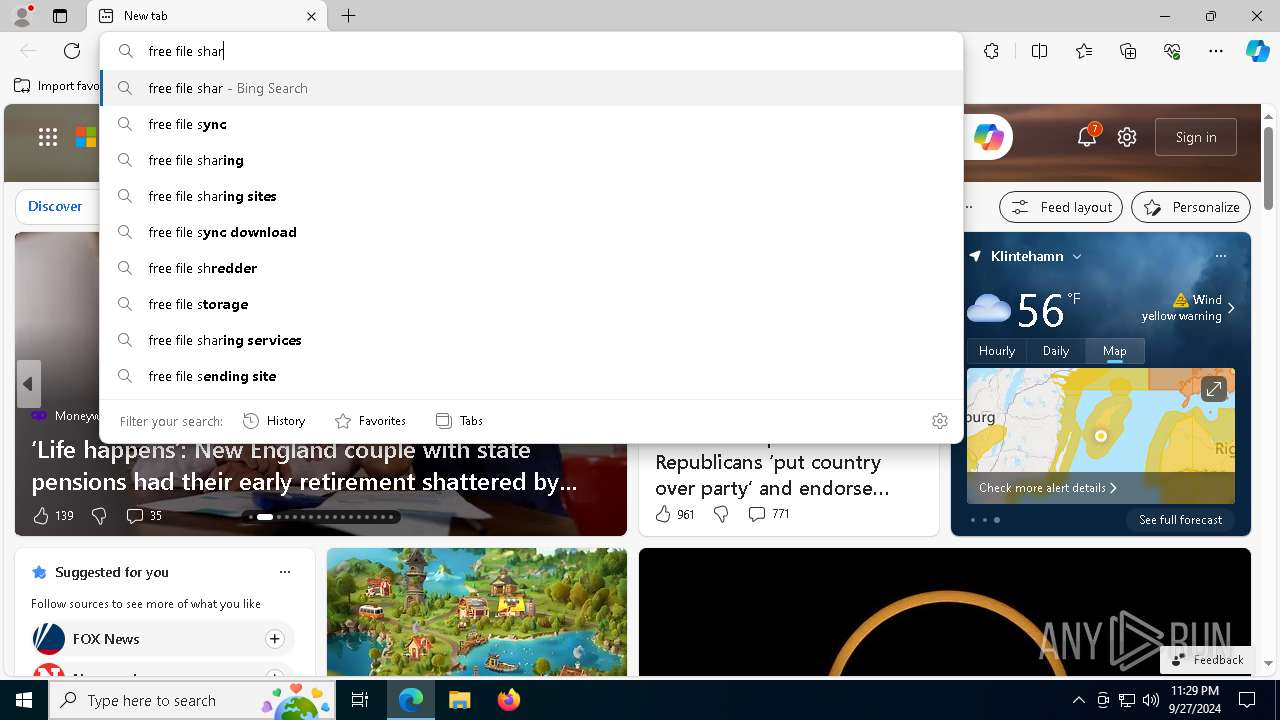Viewport: 1280px width, 720px height.
Task: Close the New tab tab
Action: point(311,16)
